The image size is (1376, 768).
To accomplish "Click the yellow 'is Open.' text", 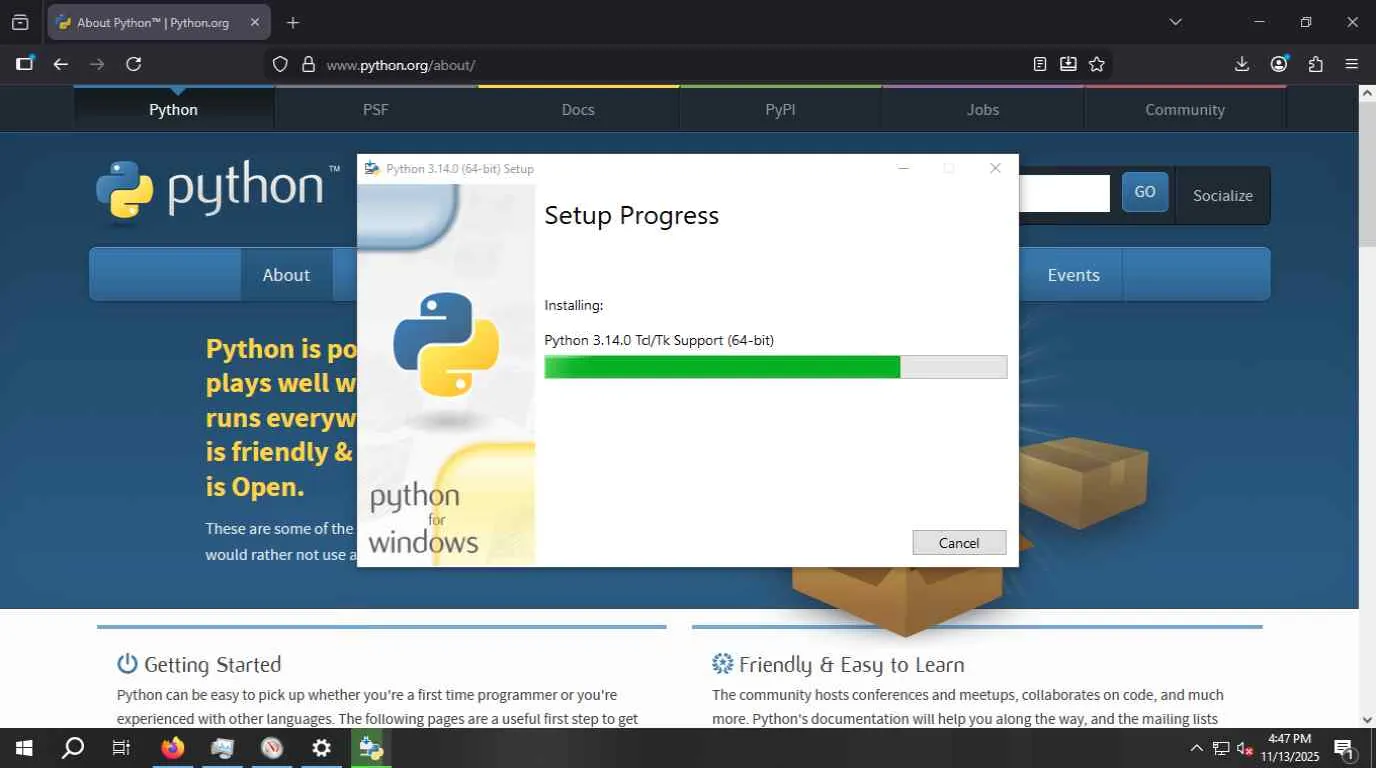I will click(x=255, y=487).
